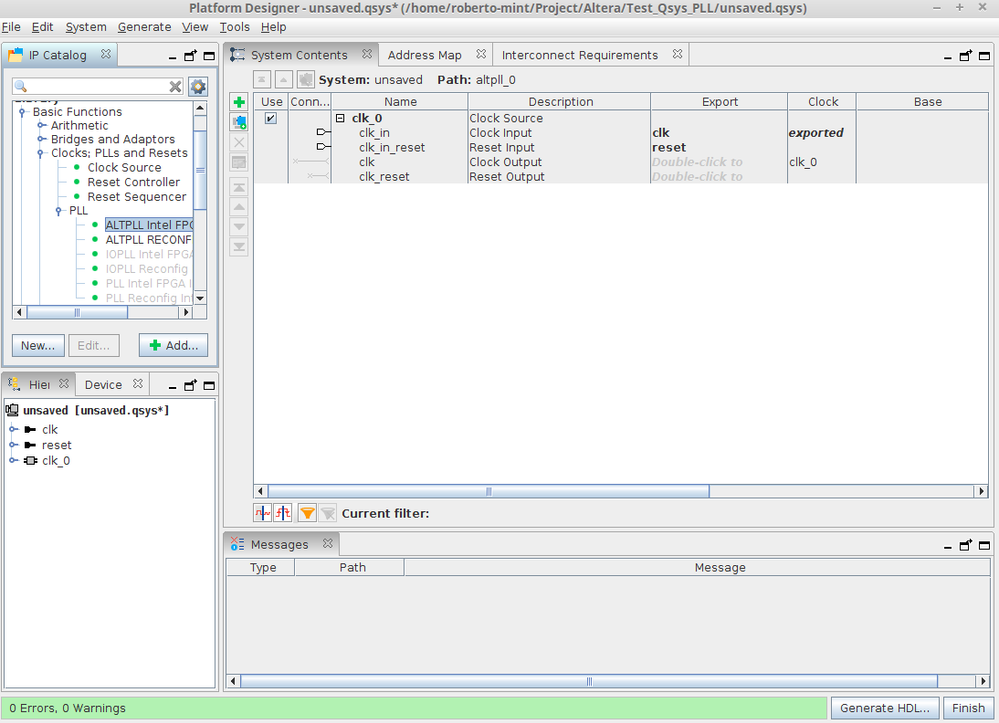Click the gray clear-filter funnel icon
999x723 pixels.
pyautogui.click(x=327, y=513)
